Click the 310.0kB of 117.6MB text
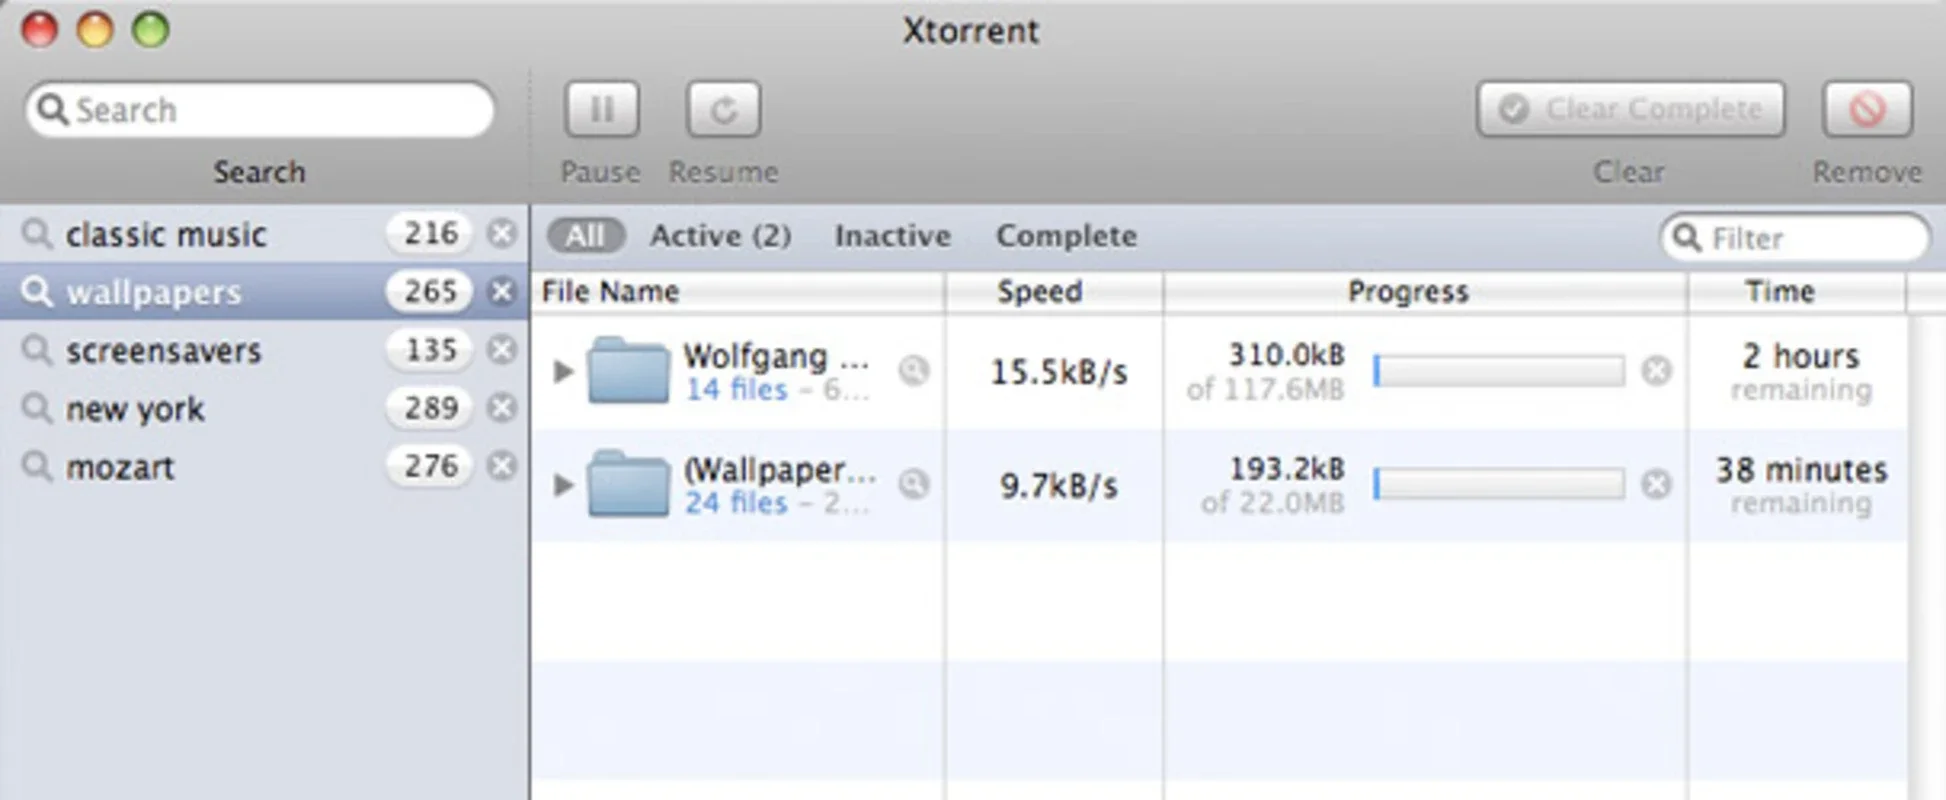Viewport: 1946px width, 800px height. 1266,371
